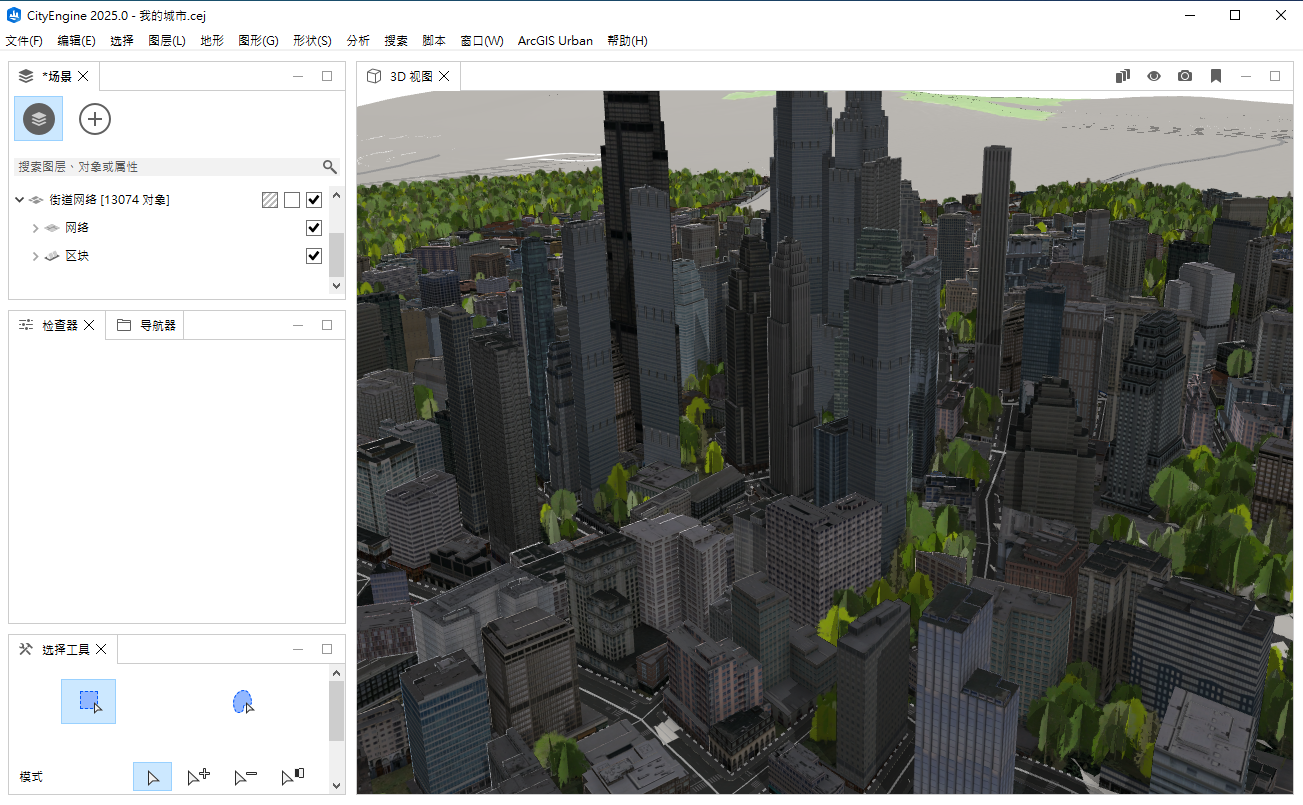Toggle visibility checkbox for 区块 layer

(x=314, y=256)
